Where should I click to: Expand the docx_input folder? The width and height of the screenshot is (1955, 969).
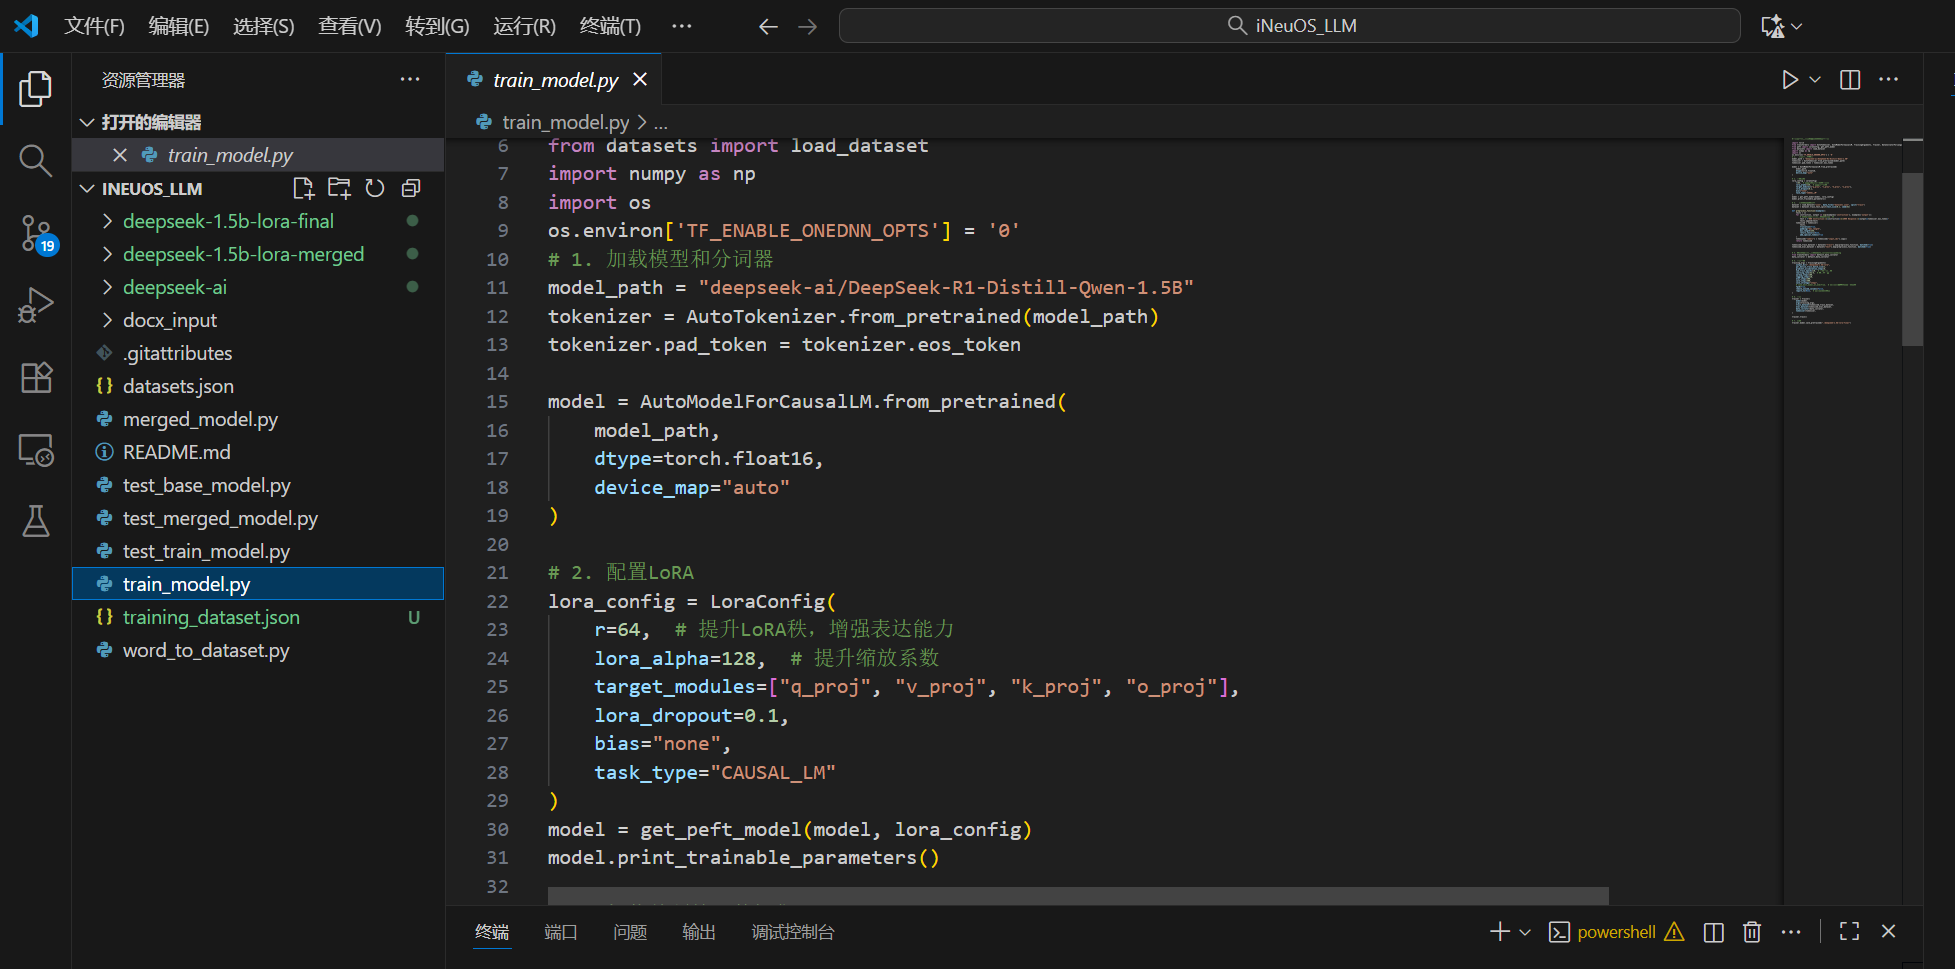click(x=169, y=320)
